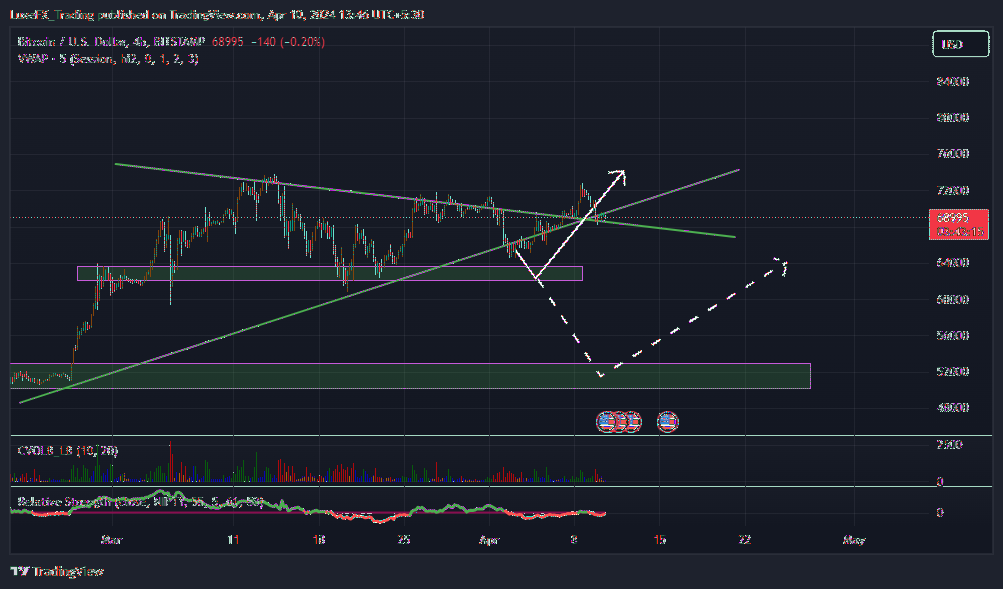
Task: Click the leftmost US flag event icon
Action: tap(605, 421)
